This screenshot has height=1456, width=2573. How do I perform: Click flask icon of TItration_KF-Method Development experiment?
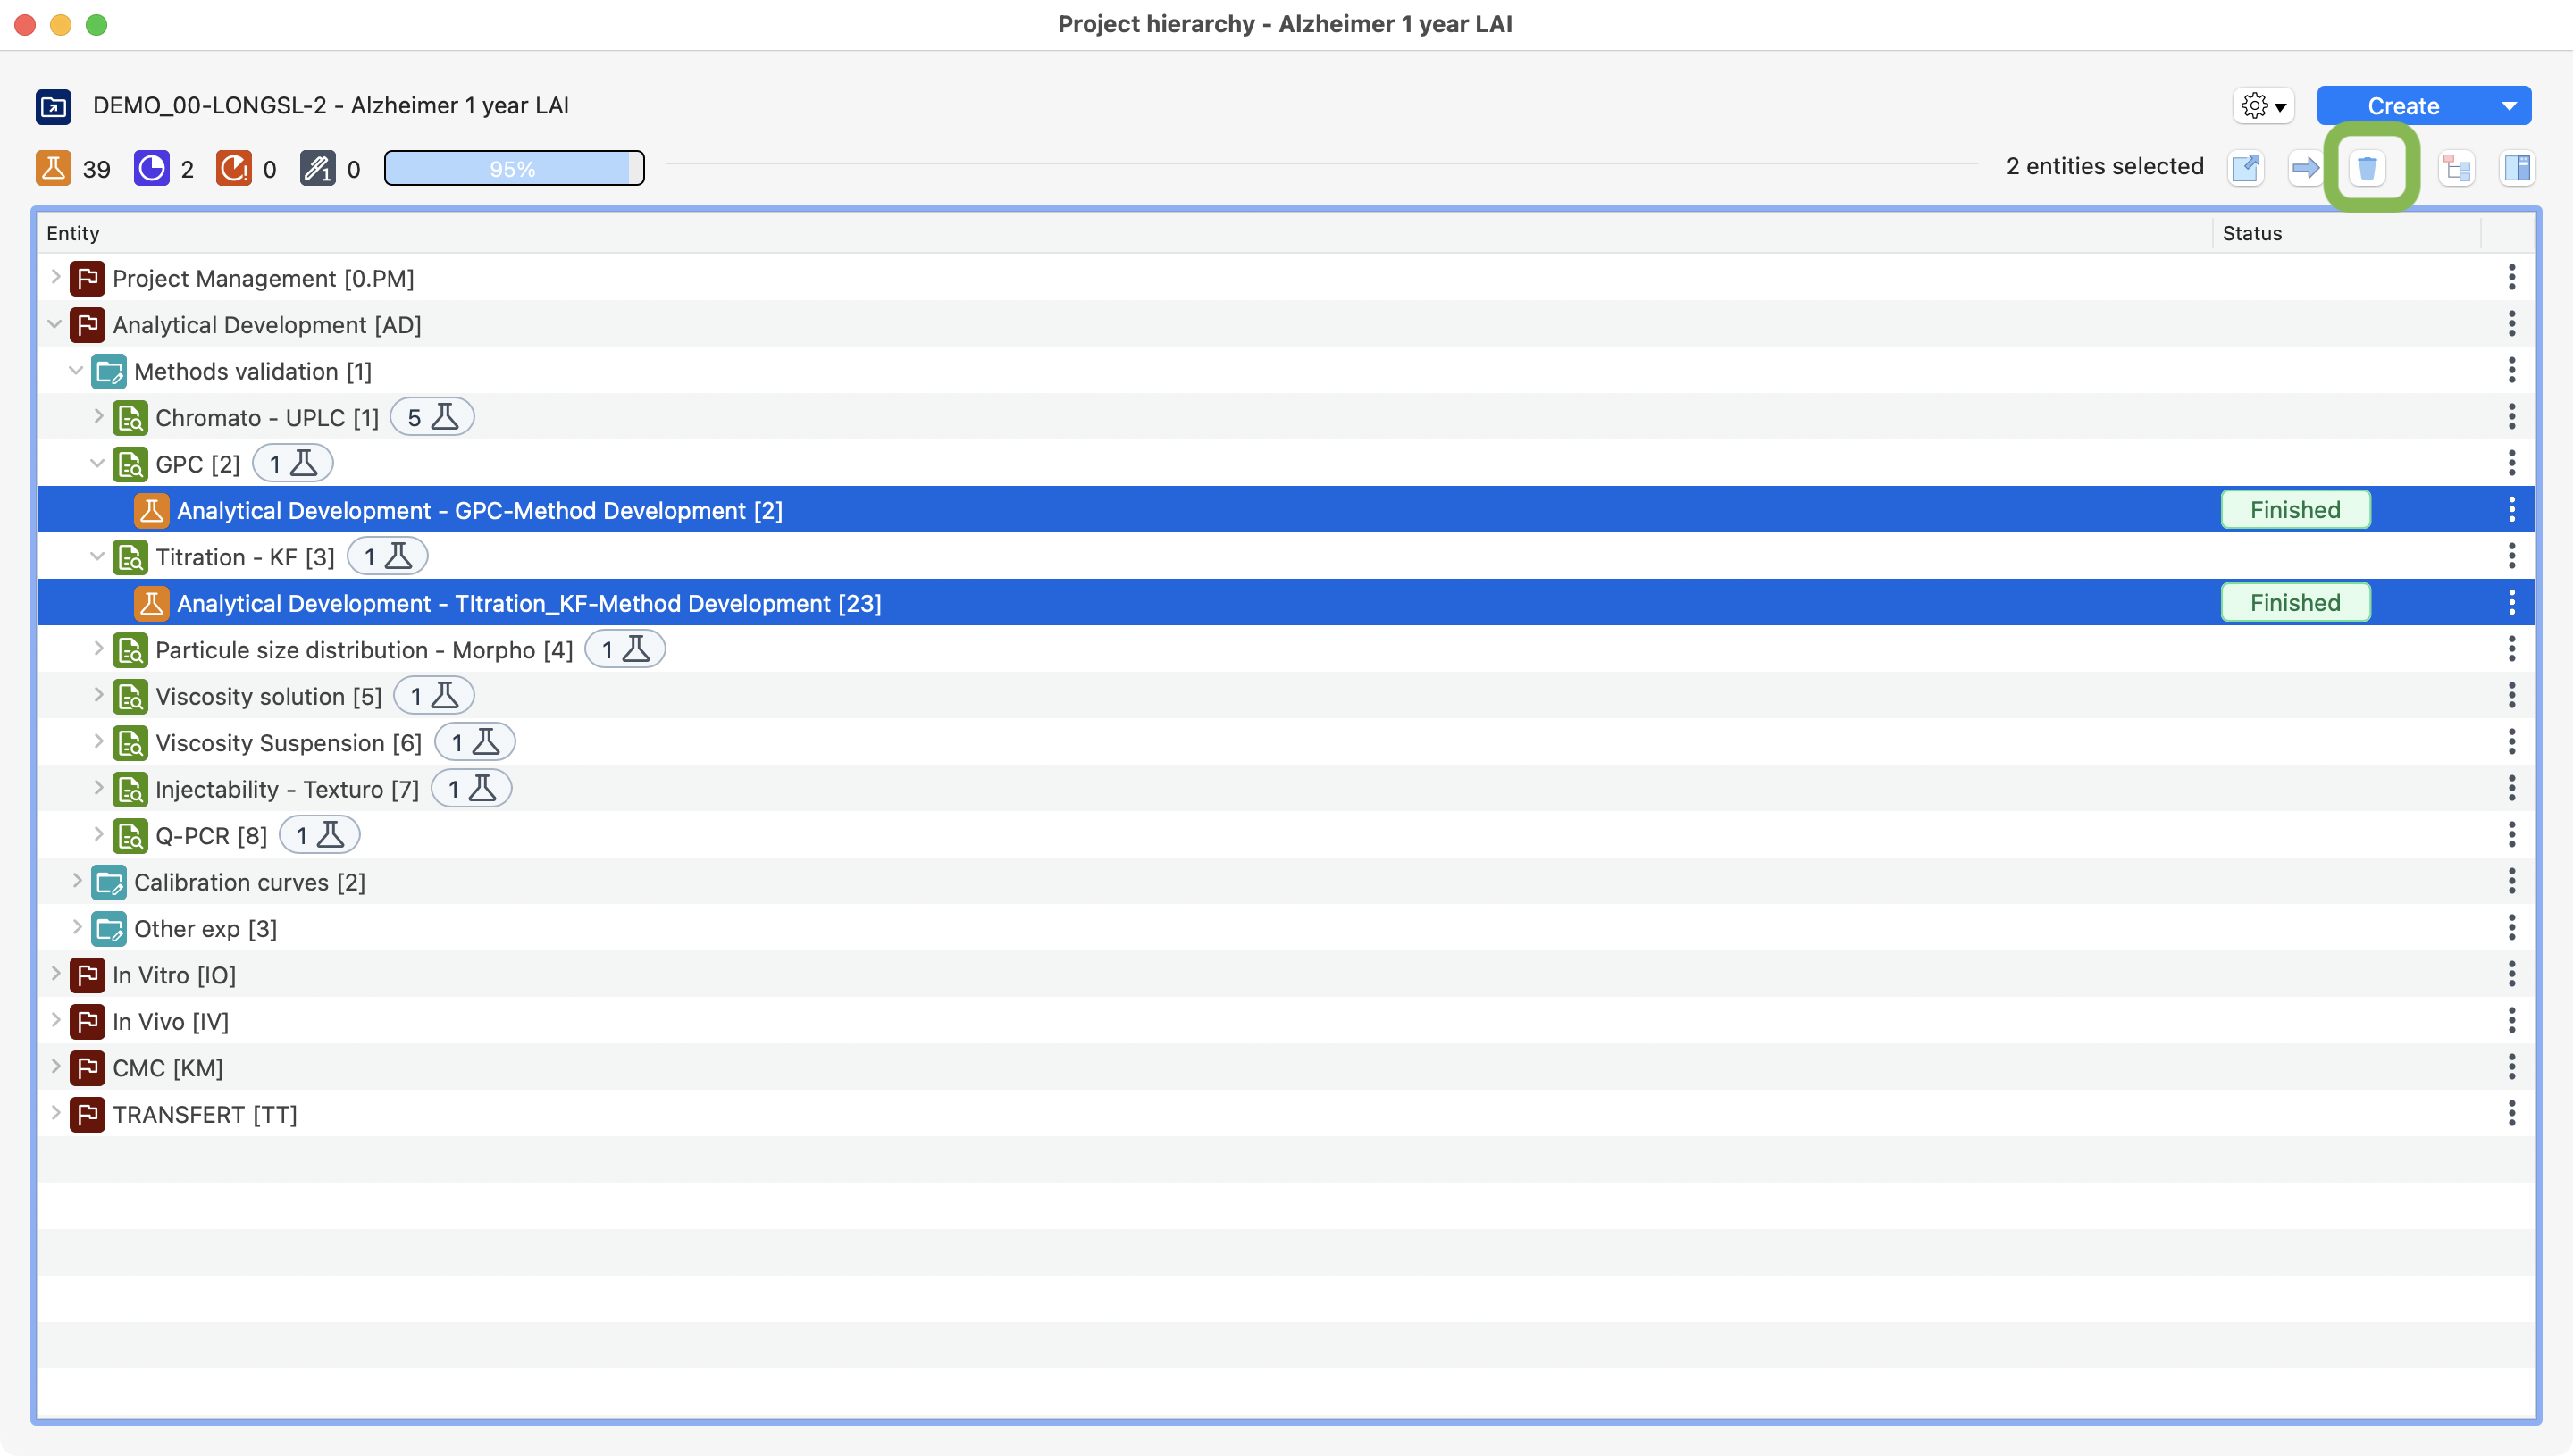pyautogui.click(x=152, y=603)
